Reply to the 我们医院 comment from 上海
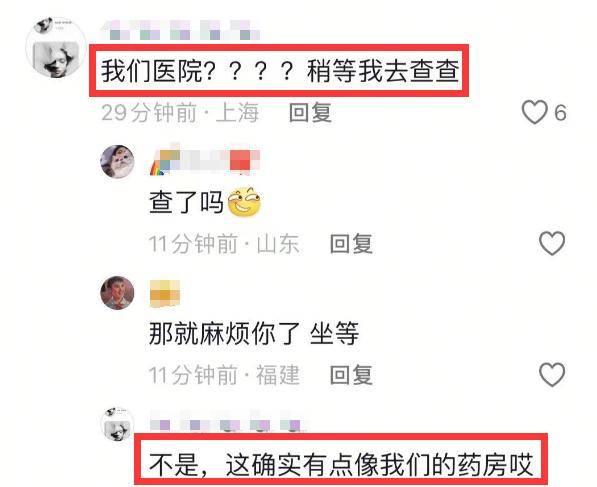The image size is (597, 487). [310, 113]
